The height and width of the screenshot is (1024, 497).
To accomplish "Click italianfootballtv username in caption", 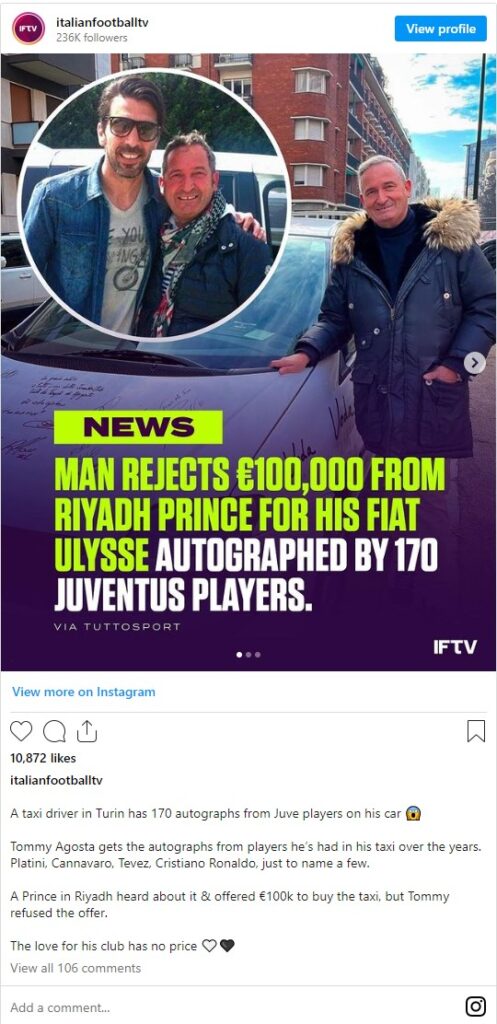I will point(56,780).
